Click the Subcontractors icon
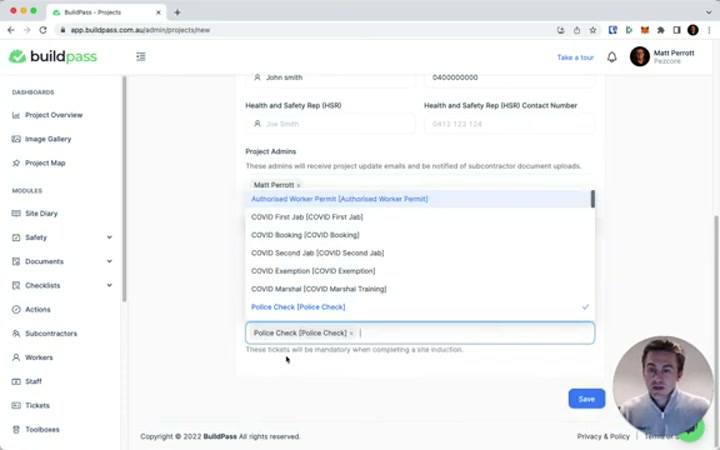This screenshot has width=720, height=450. pos(16,333)
